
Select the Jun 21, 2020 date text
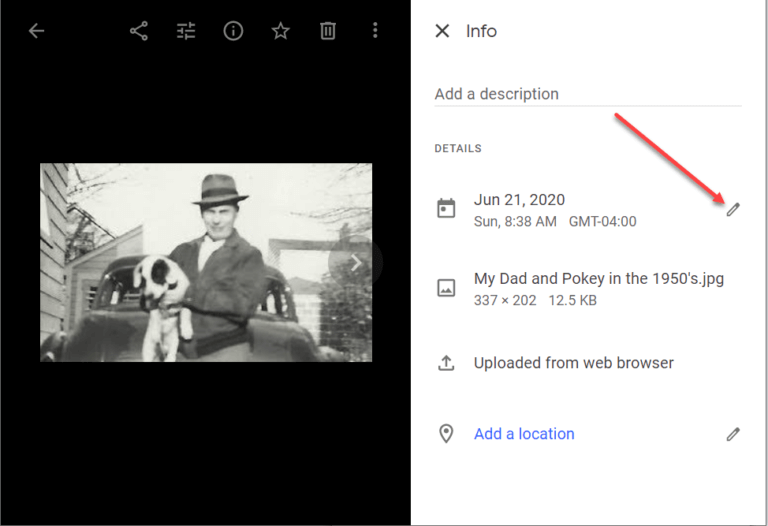coord(519,200)
